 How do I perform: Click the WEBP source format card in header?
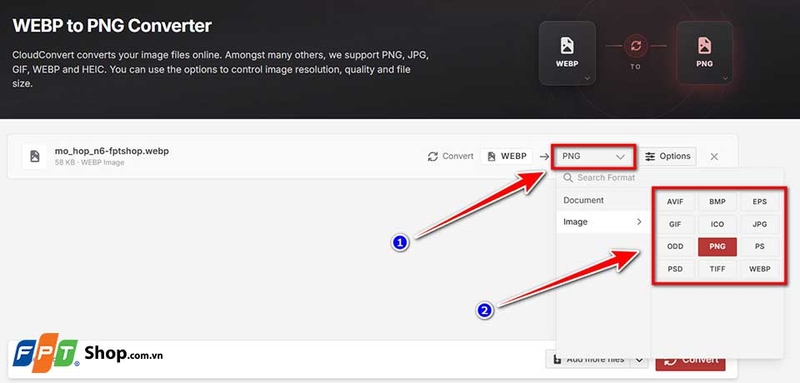point(567,53)
